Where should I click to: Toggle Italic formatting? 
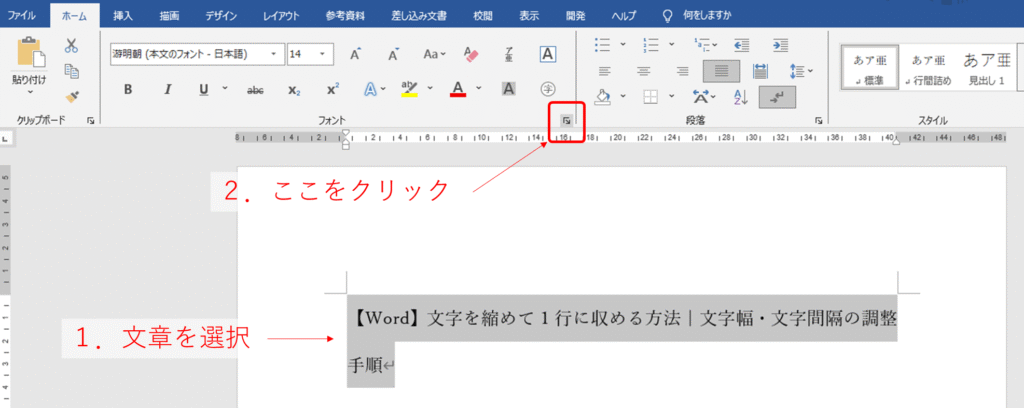coord(166,89)
